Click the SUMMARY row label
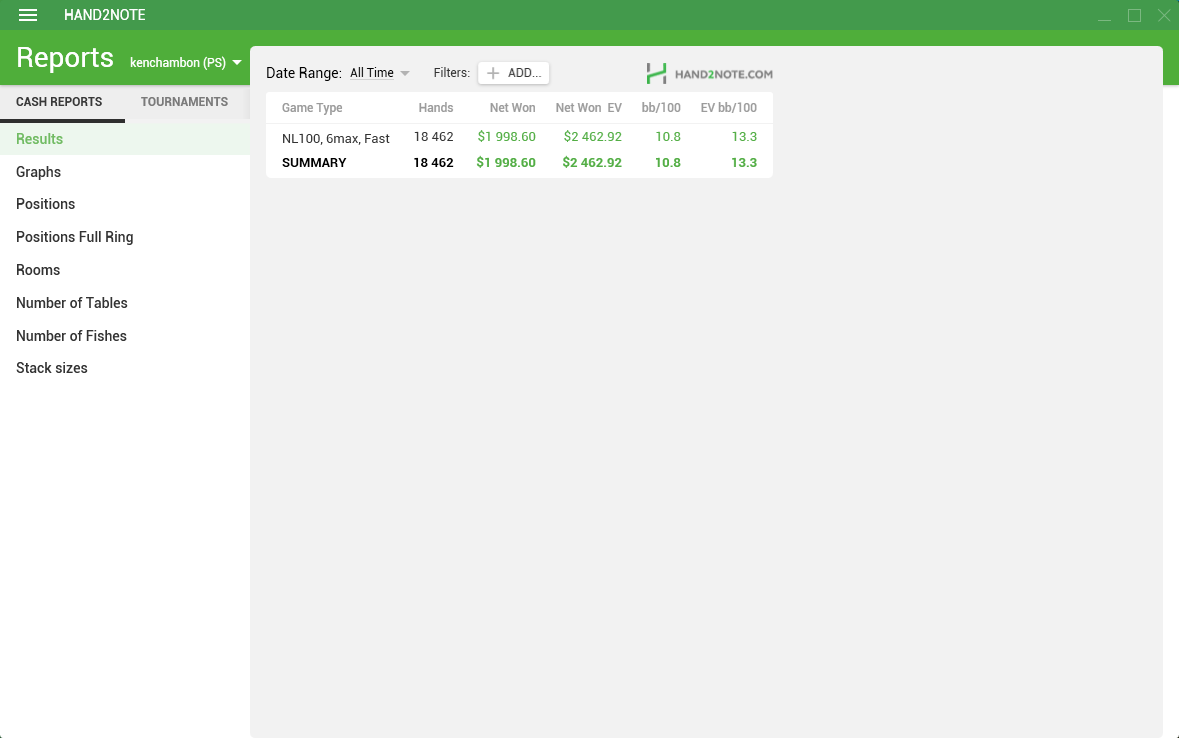 pos(314,162)
